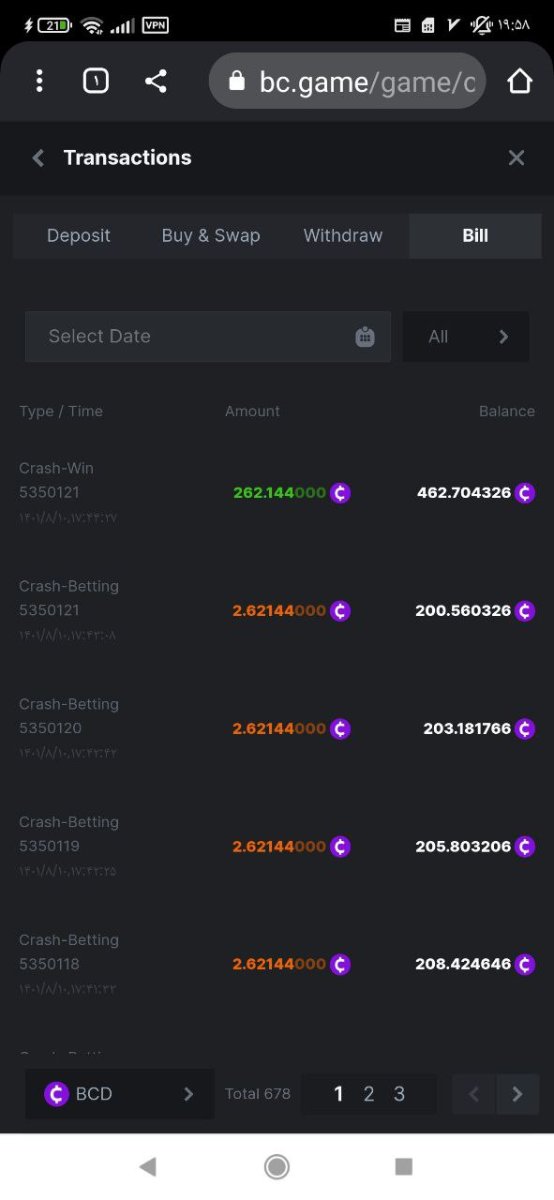Go to page 3 of transactions
Viewport: 554px width, 1200px height.
click(x=399, y=1094)
